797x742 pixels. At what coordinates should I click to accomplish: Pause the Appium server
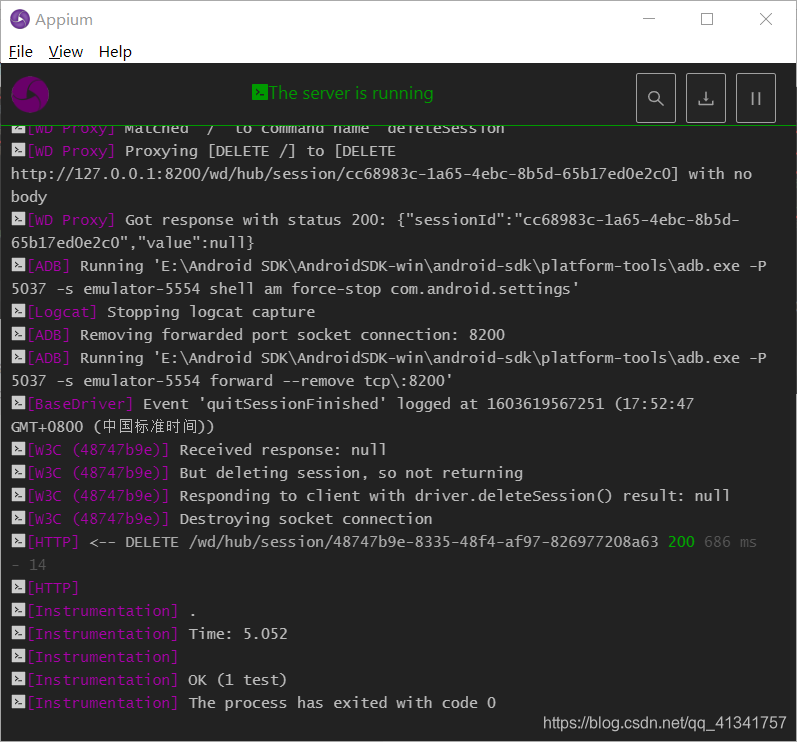(755, 98)
